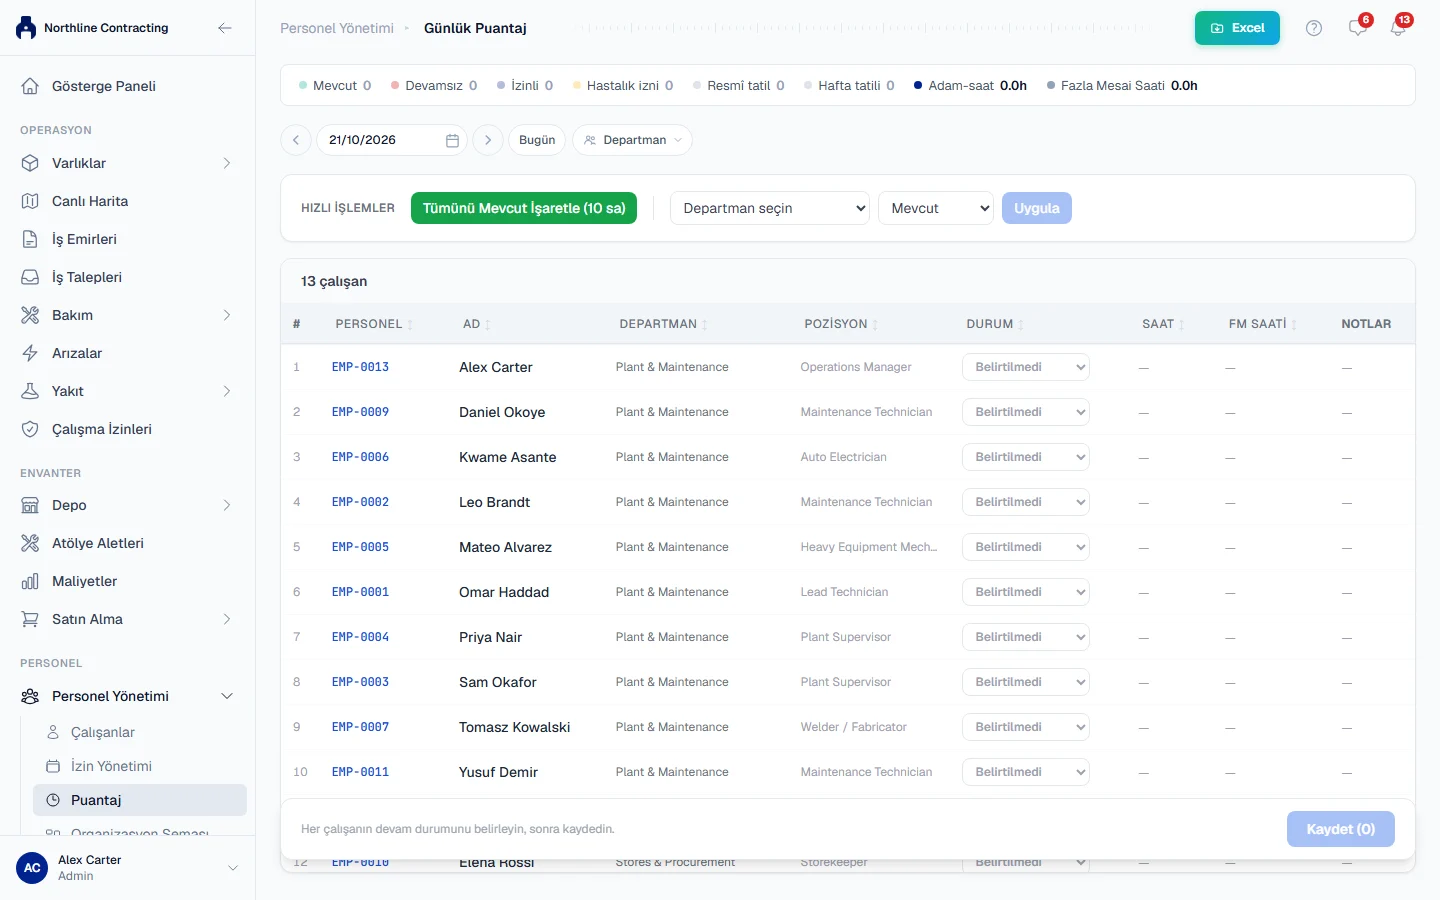Screen dimensions: 1440x900
Task: Open Çalışma İzinleri menu item
Action: point(128,429)
